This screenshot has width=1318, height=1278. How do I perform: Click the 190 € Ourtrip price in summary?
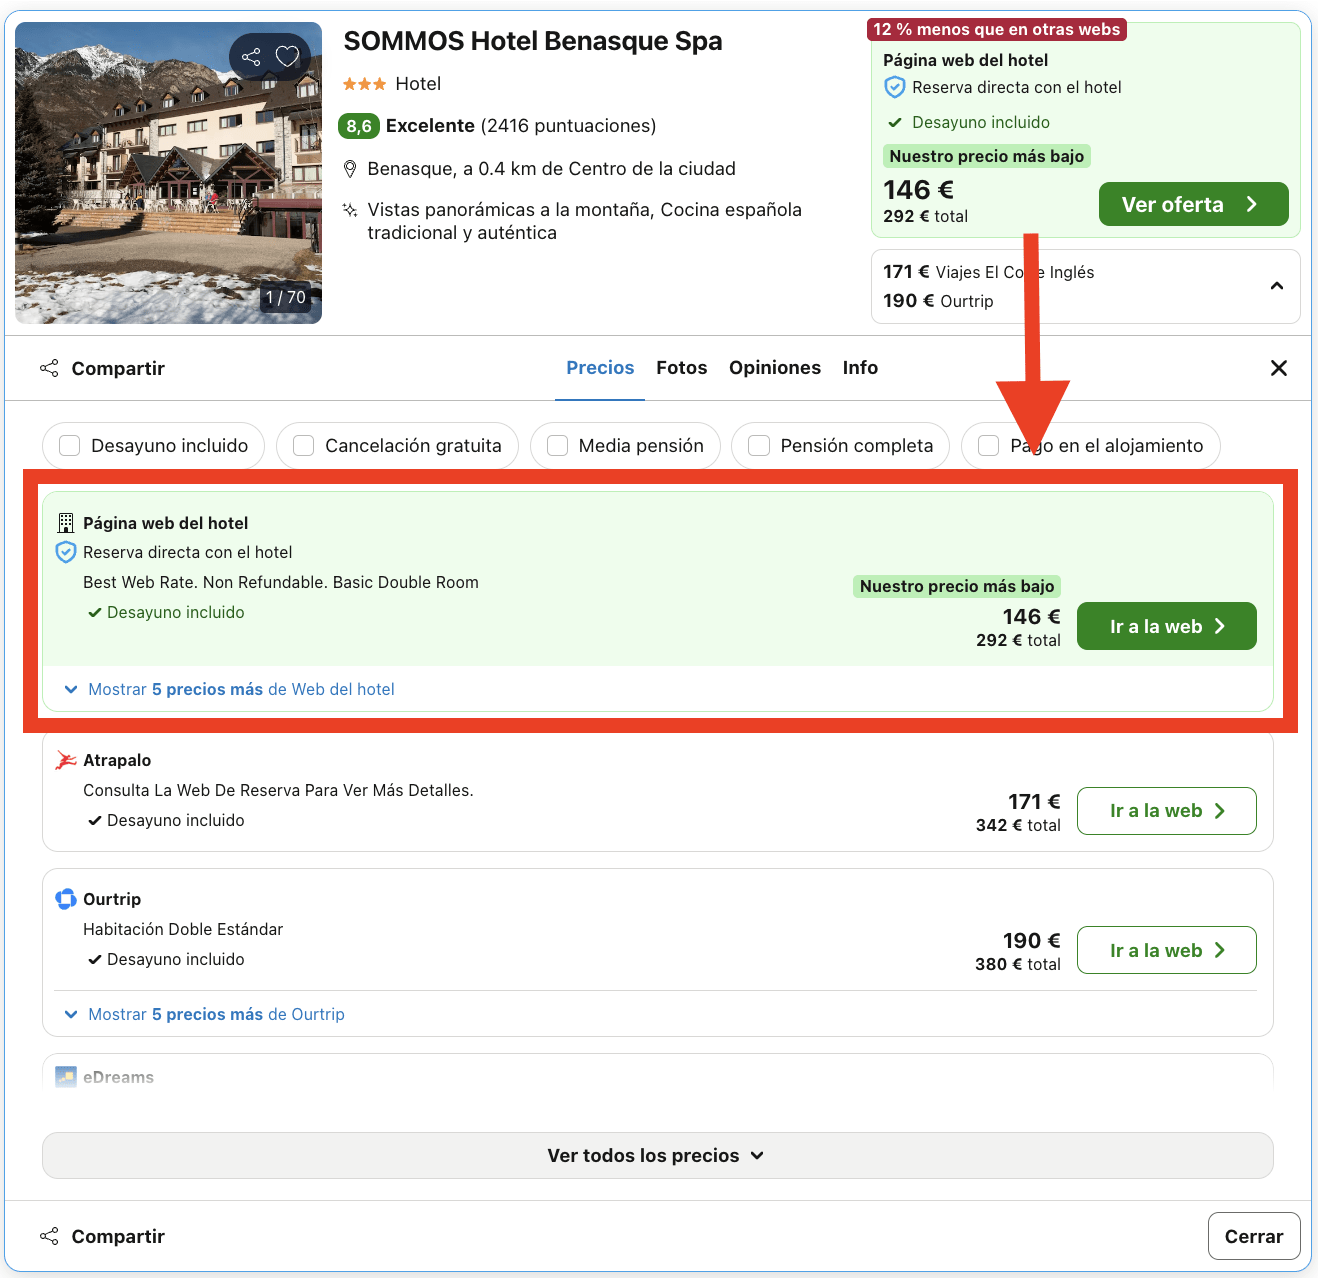click(x=938, y=301)
